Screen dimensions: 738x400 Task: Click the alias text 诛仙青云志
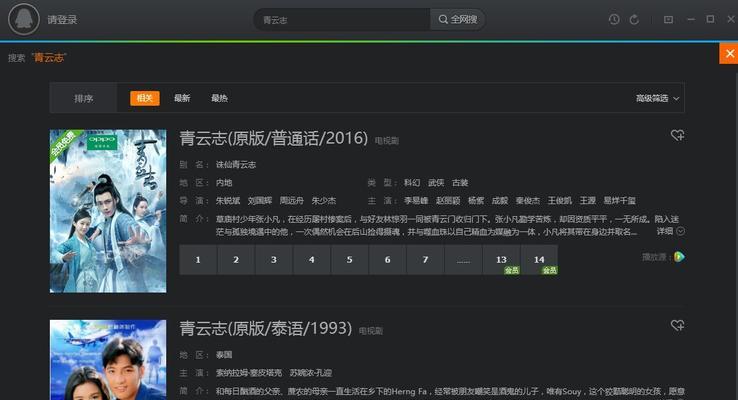(x=236, y=165)
